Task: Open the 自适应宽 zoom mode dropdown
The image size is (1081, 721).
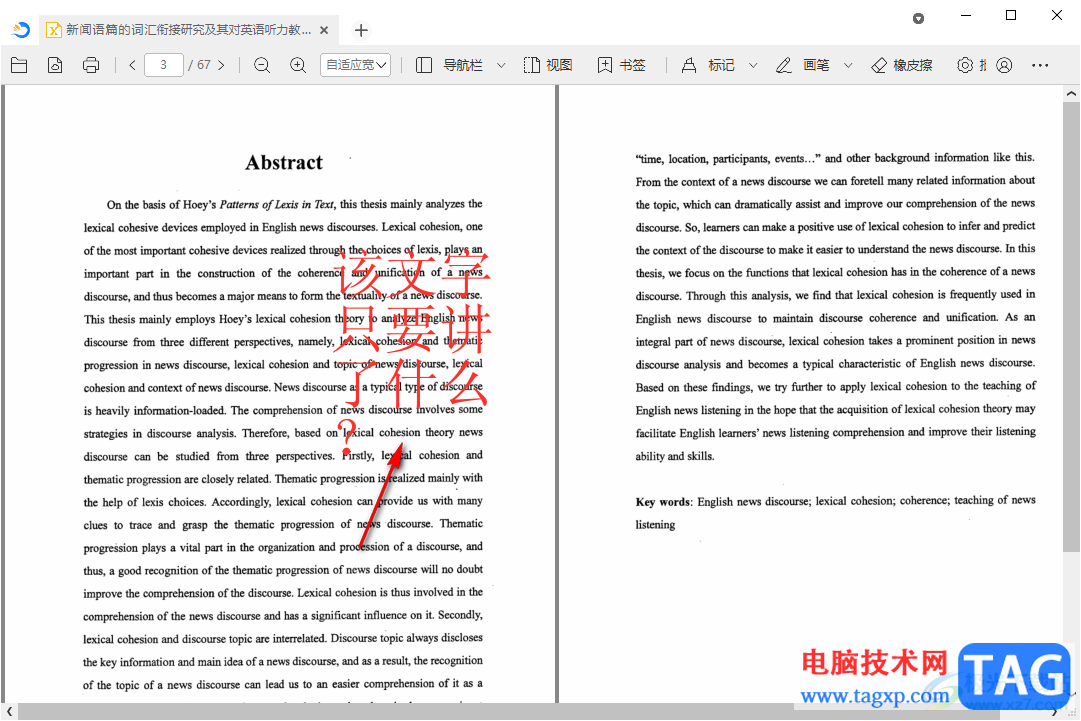Action: 356,65
